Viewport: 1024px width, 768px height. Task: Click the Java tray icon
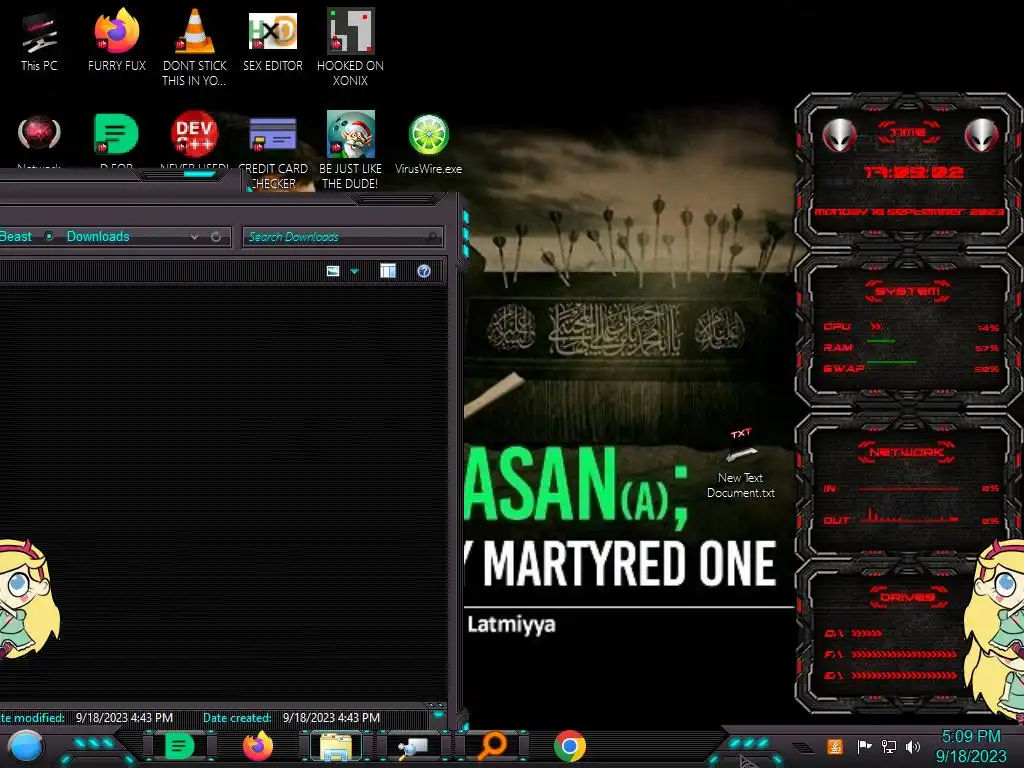[x=834, y=746]
